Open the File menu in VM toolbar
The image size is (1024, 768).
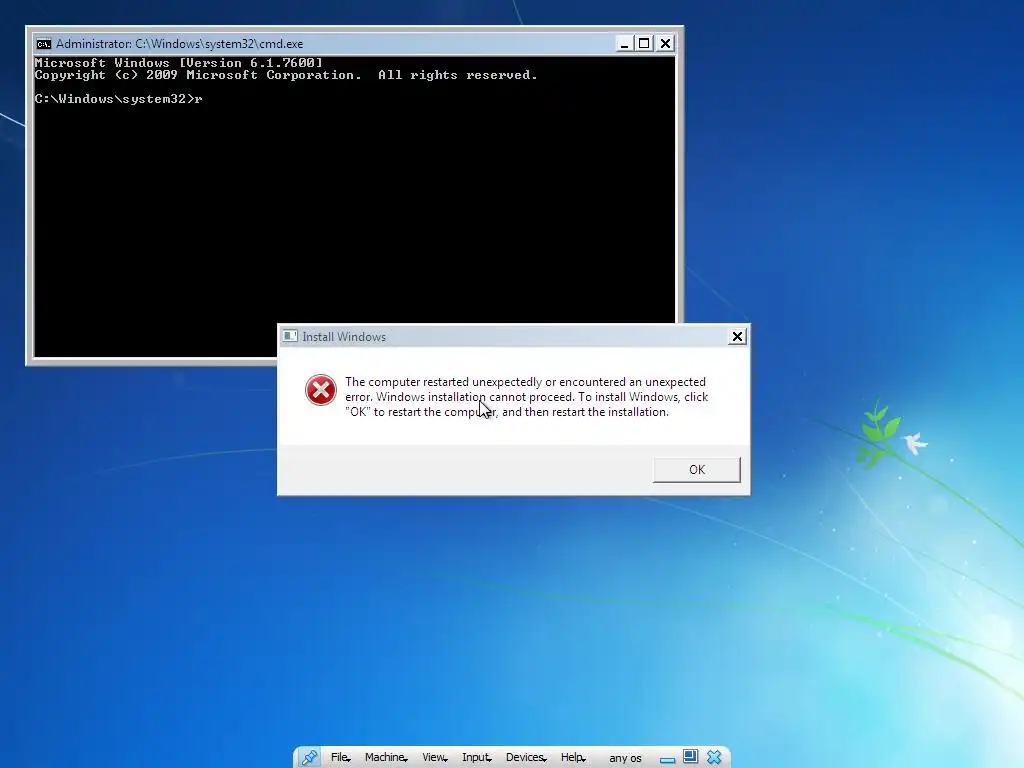tap(340, 757)
